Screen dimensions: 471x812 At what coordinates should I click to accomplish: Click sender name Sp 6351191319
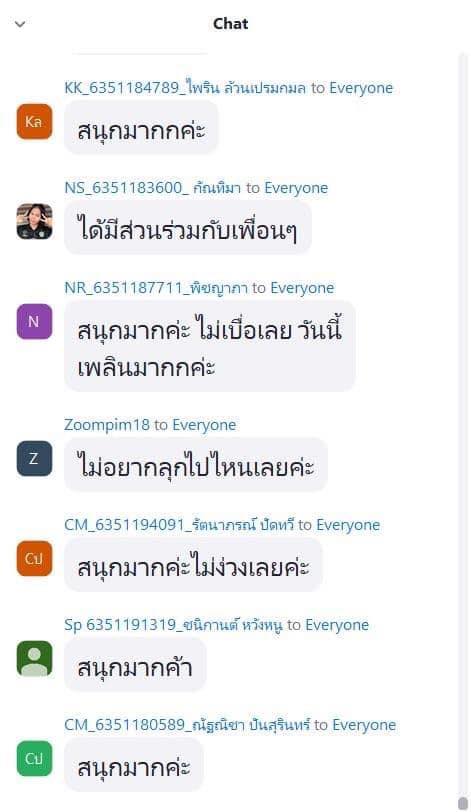173,625
